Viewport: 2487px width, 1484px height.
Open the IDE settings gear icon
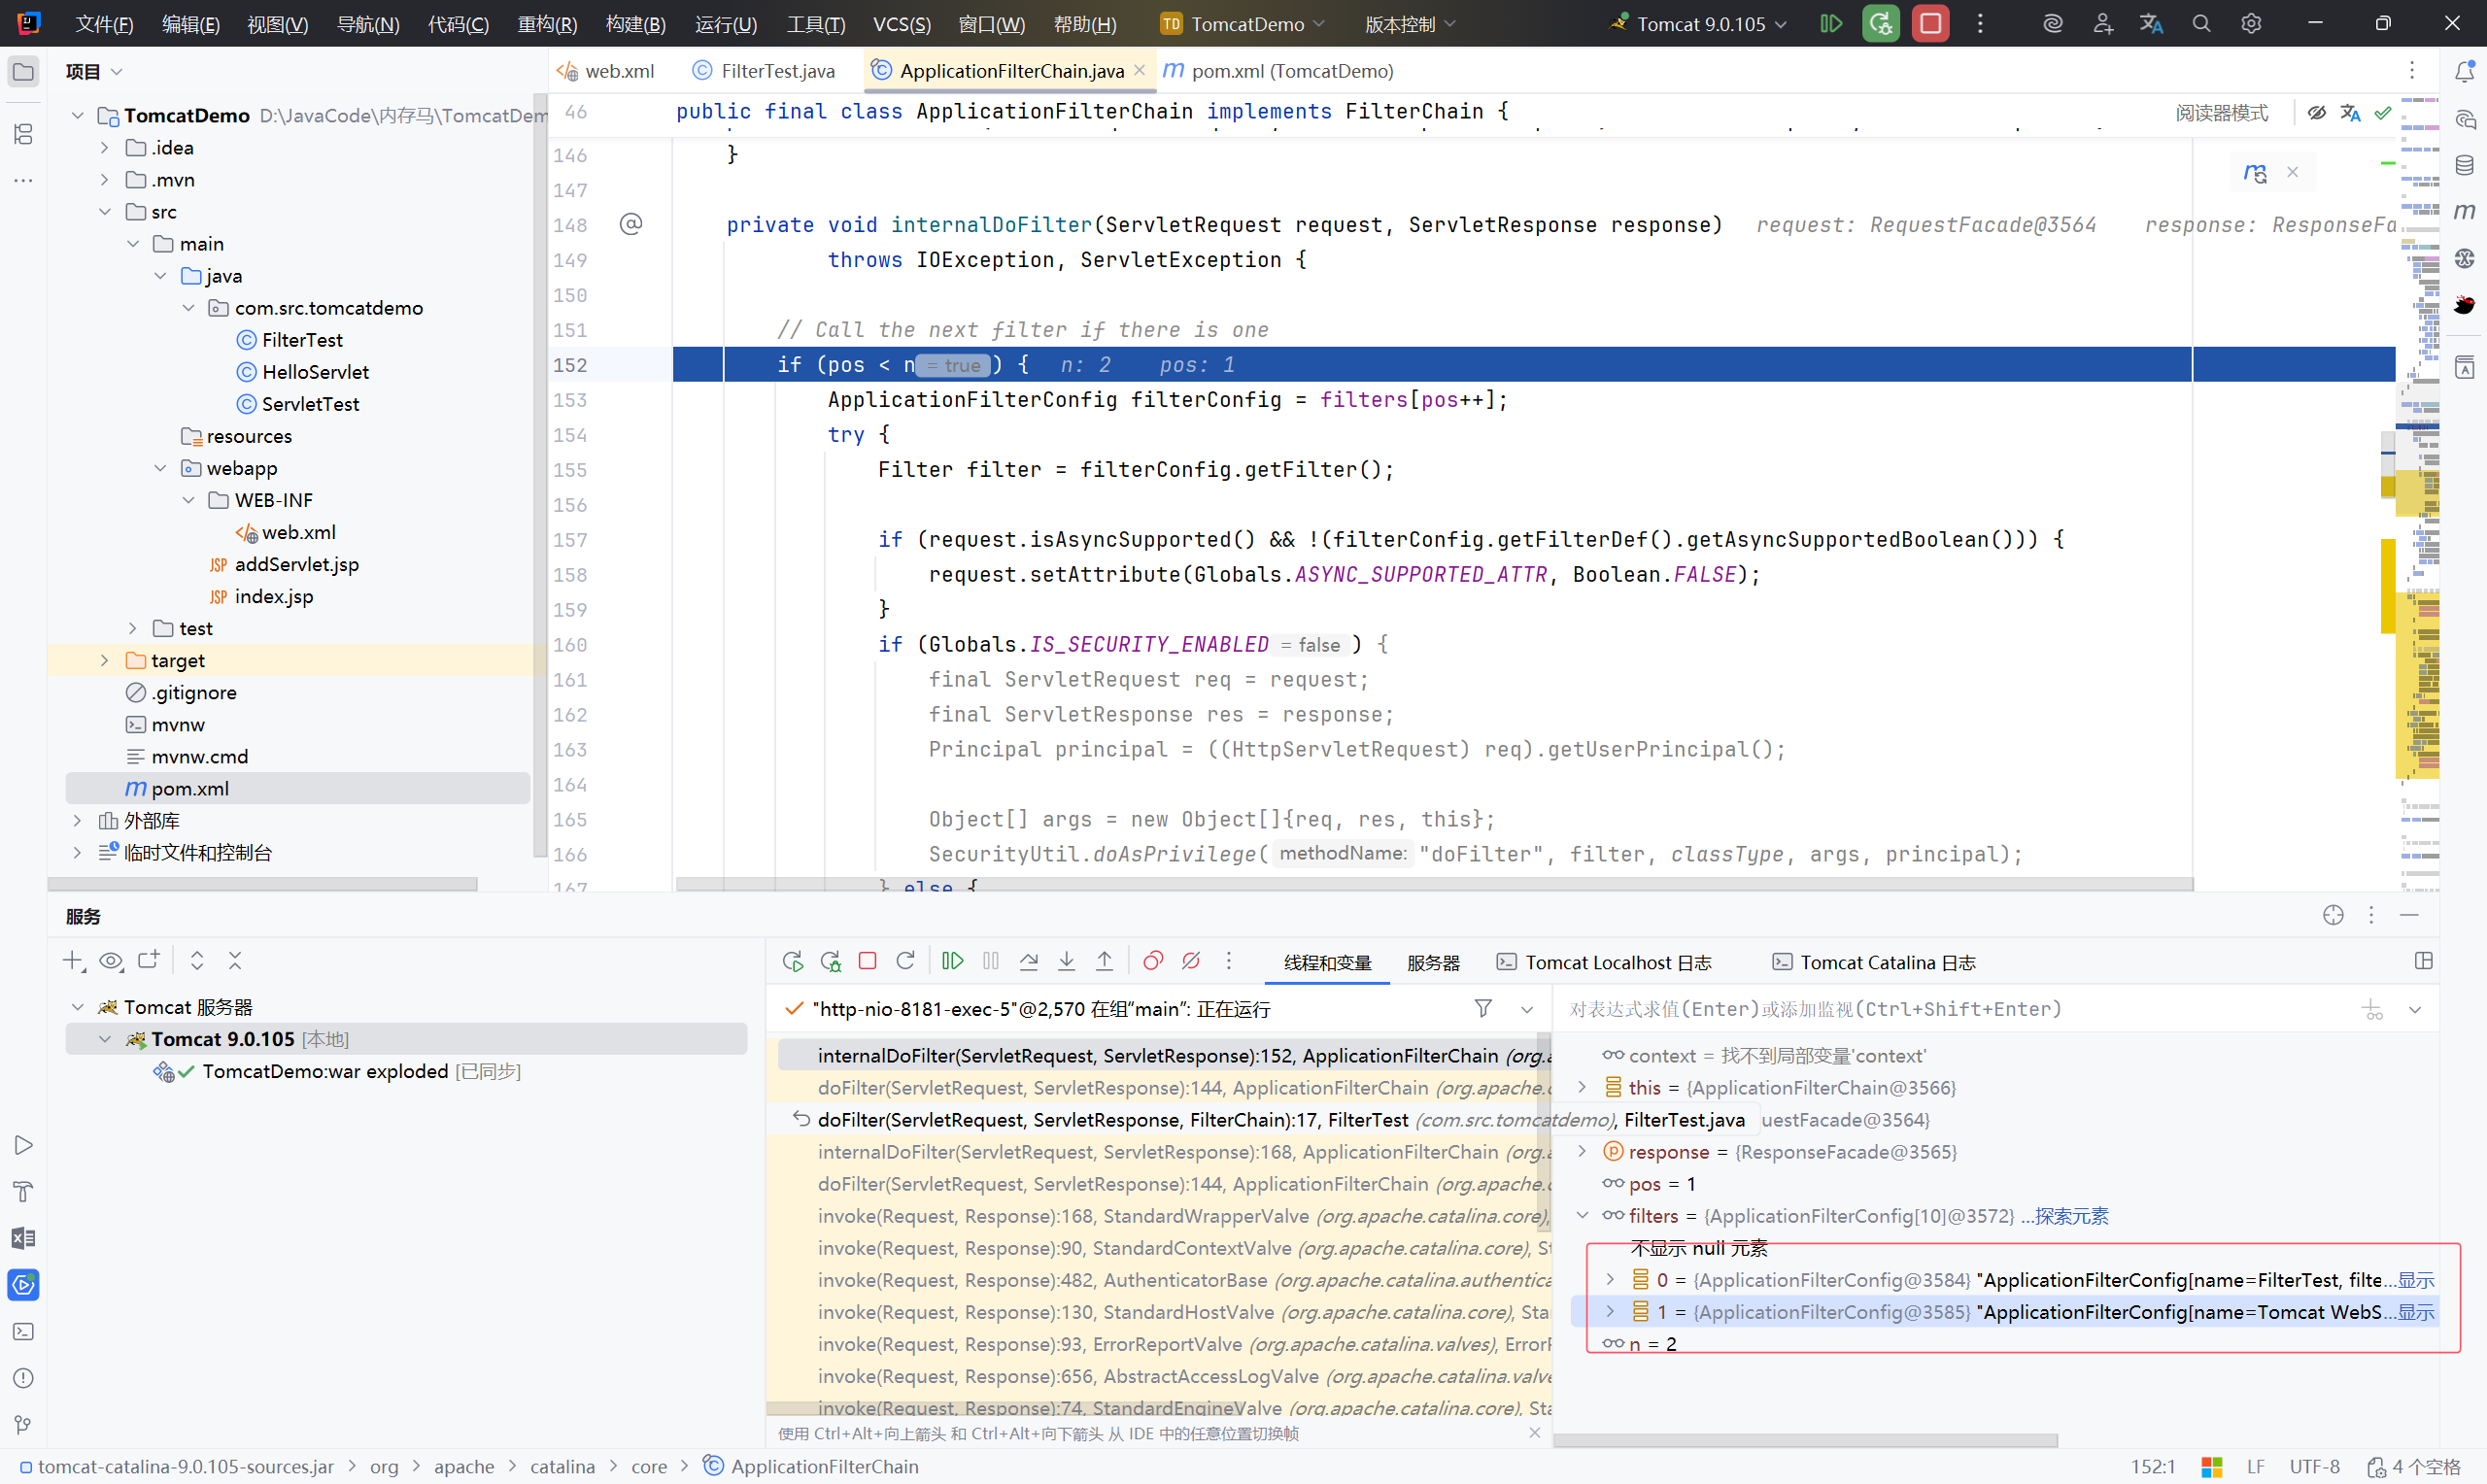[2251, 24]
